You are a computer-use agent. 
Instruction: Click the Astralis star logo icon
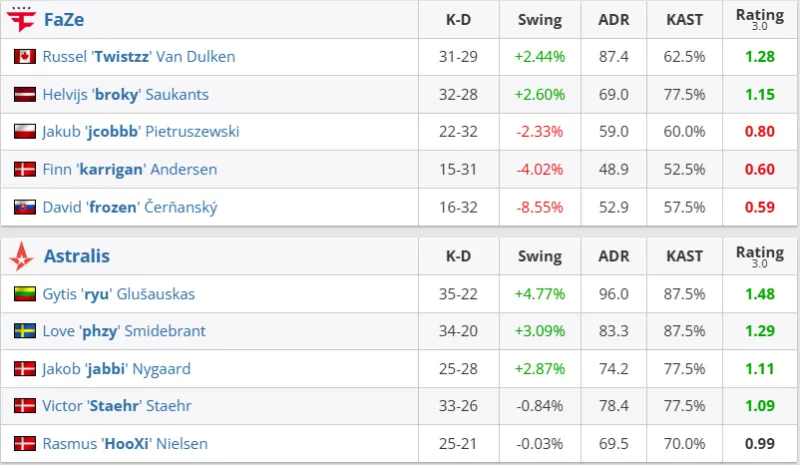click(x=22, y=257)
